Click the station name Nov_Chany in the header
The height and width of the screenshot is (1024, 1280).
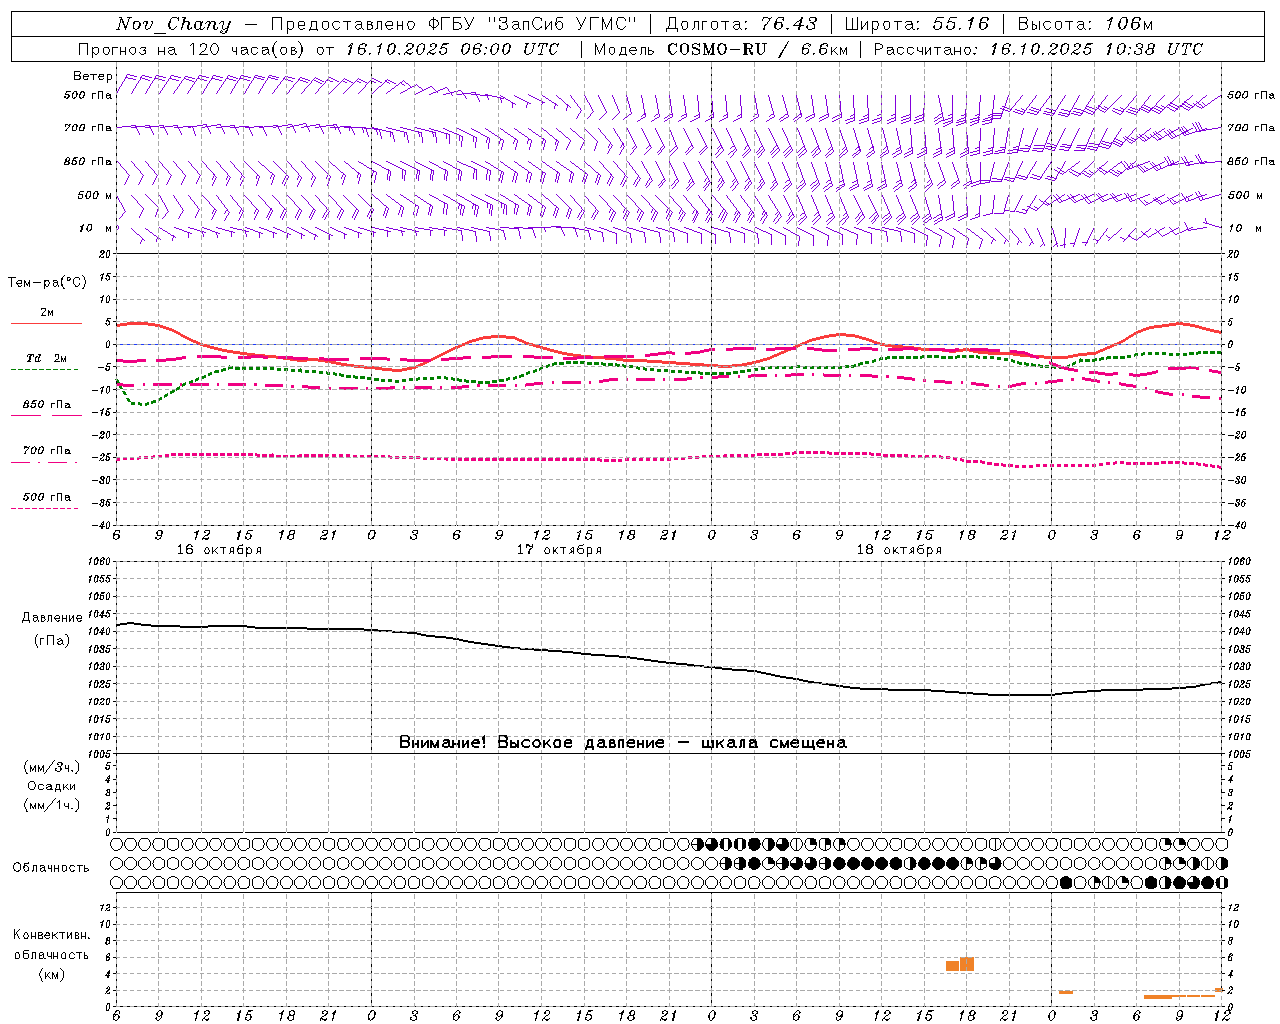173,24
